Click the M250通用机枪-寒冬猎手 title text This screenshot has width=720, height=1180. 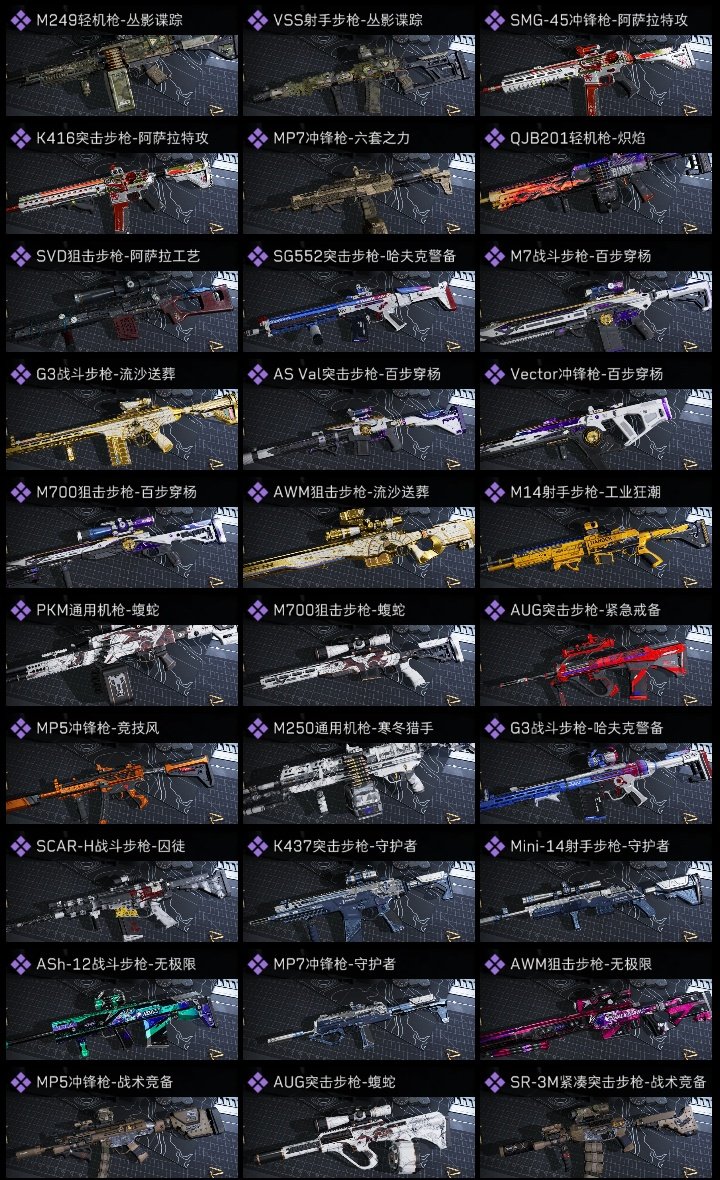pyautogui.click(x=353, y=728)
